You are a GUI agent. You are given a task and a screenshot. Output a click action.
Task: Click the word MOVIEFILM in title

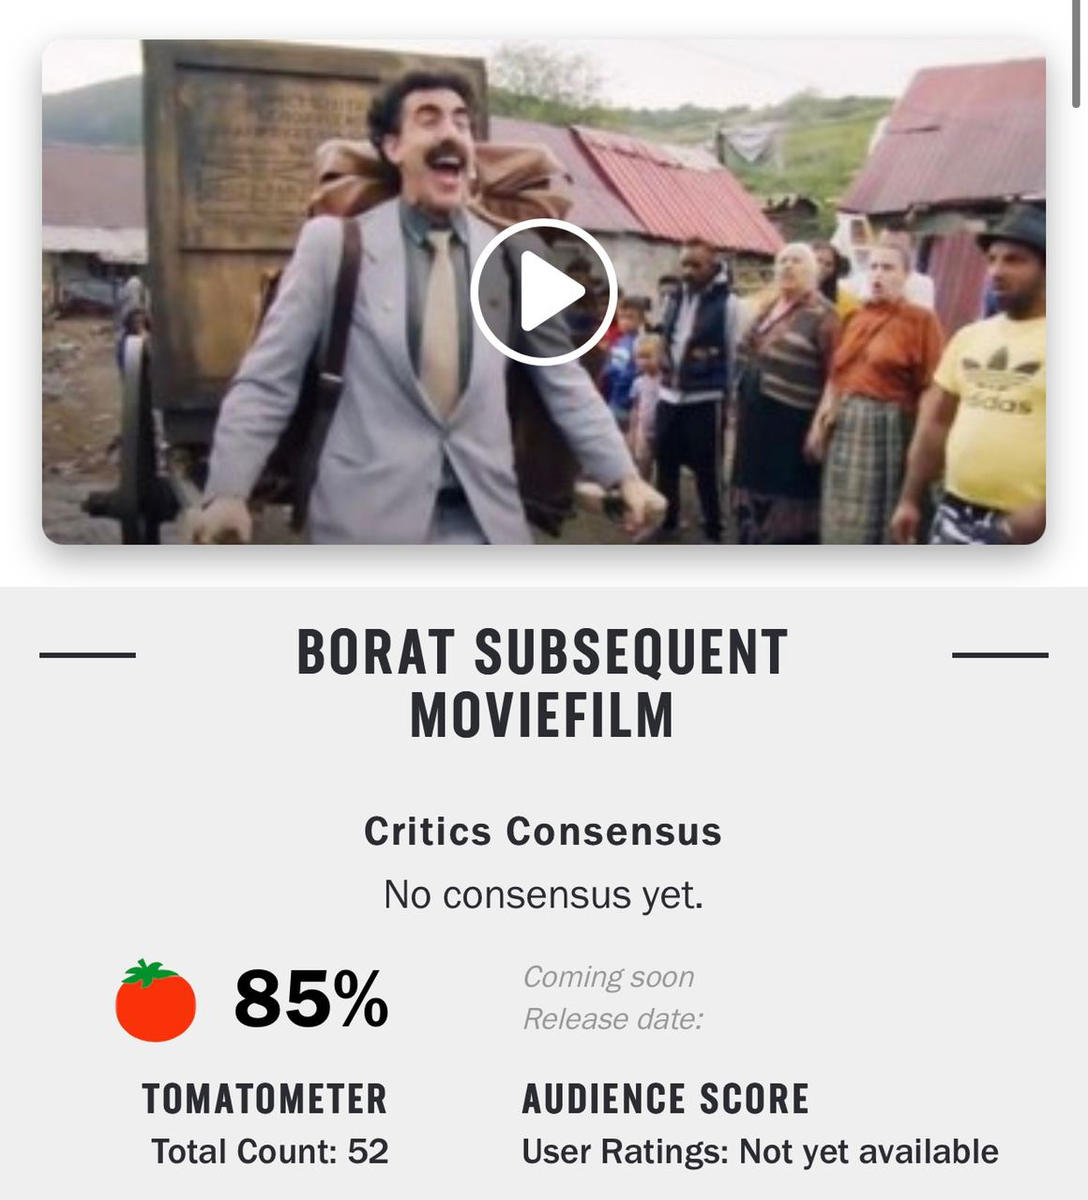coord(543,715)
